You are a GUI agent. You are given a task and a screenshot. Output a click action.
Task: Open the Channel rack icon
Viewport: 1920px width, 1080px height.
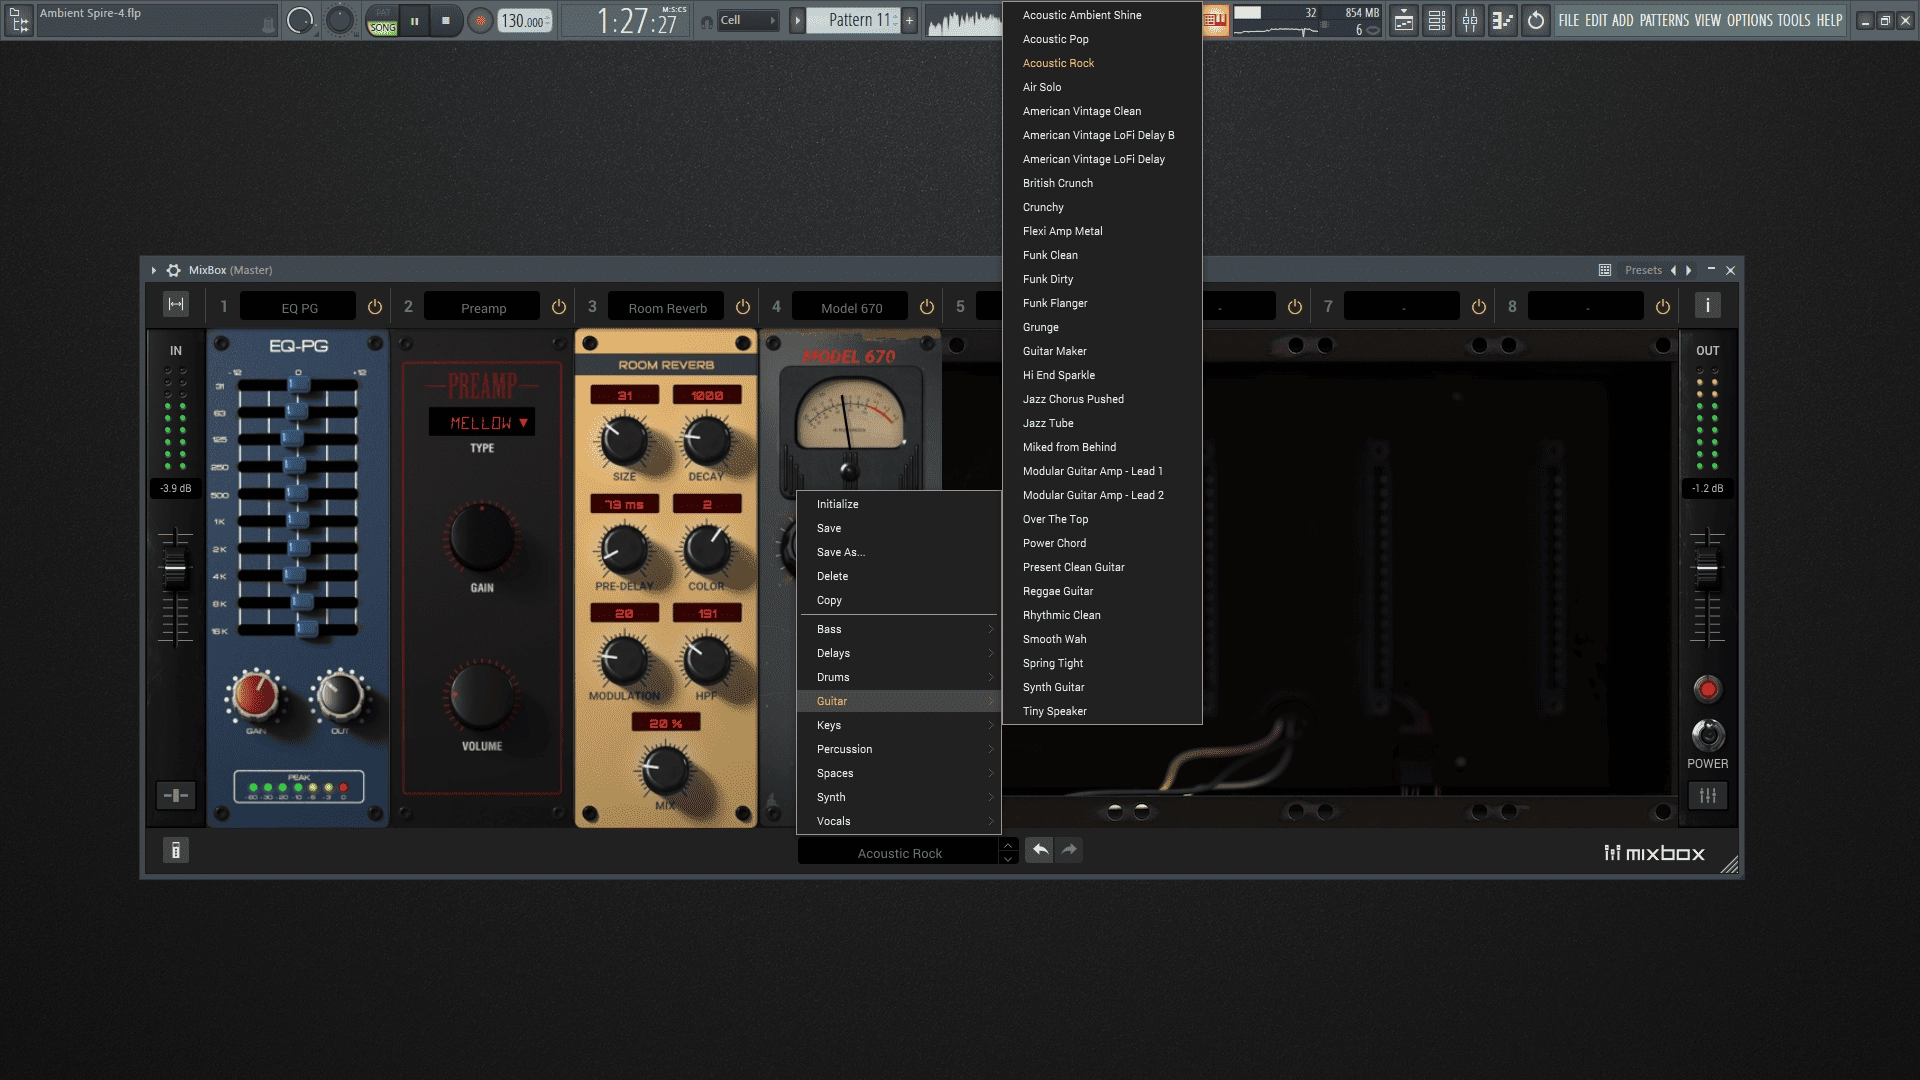pyautogui.click(x=1437, y=20)
